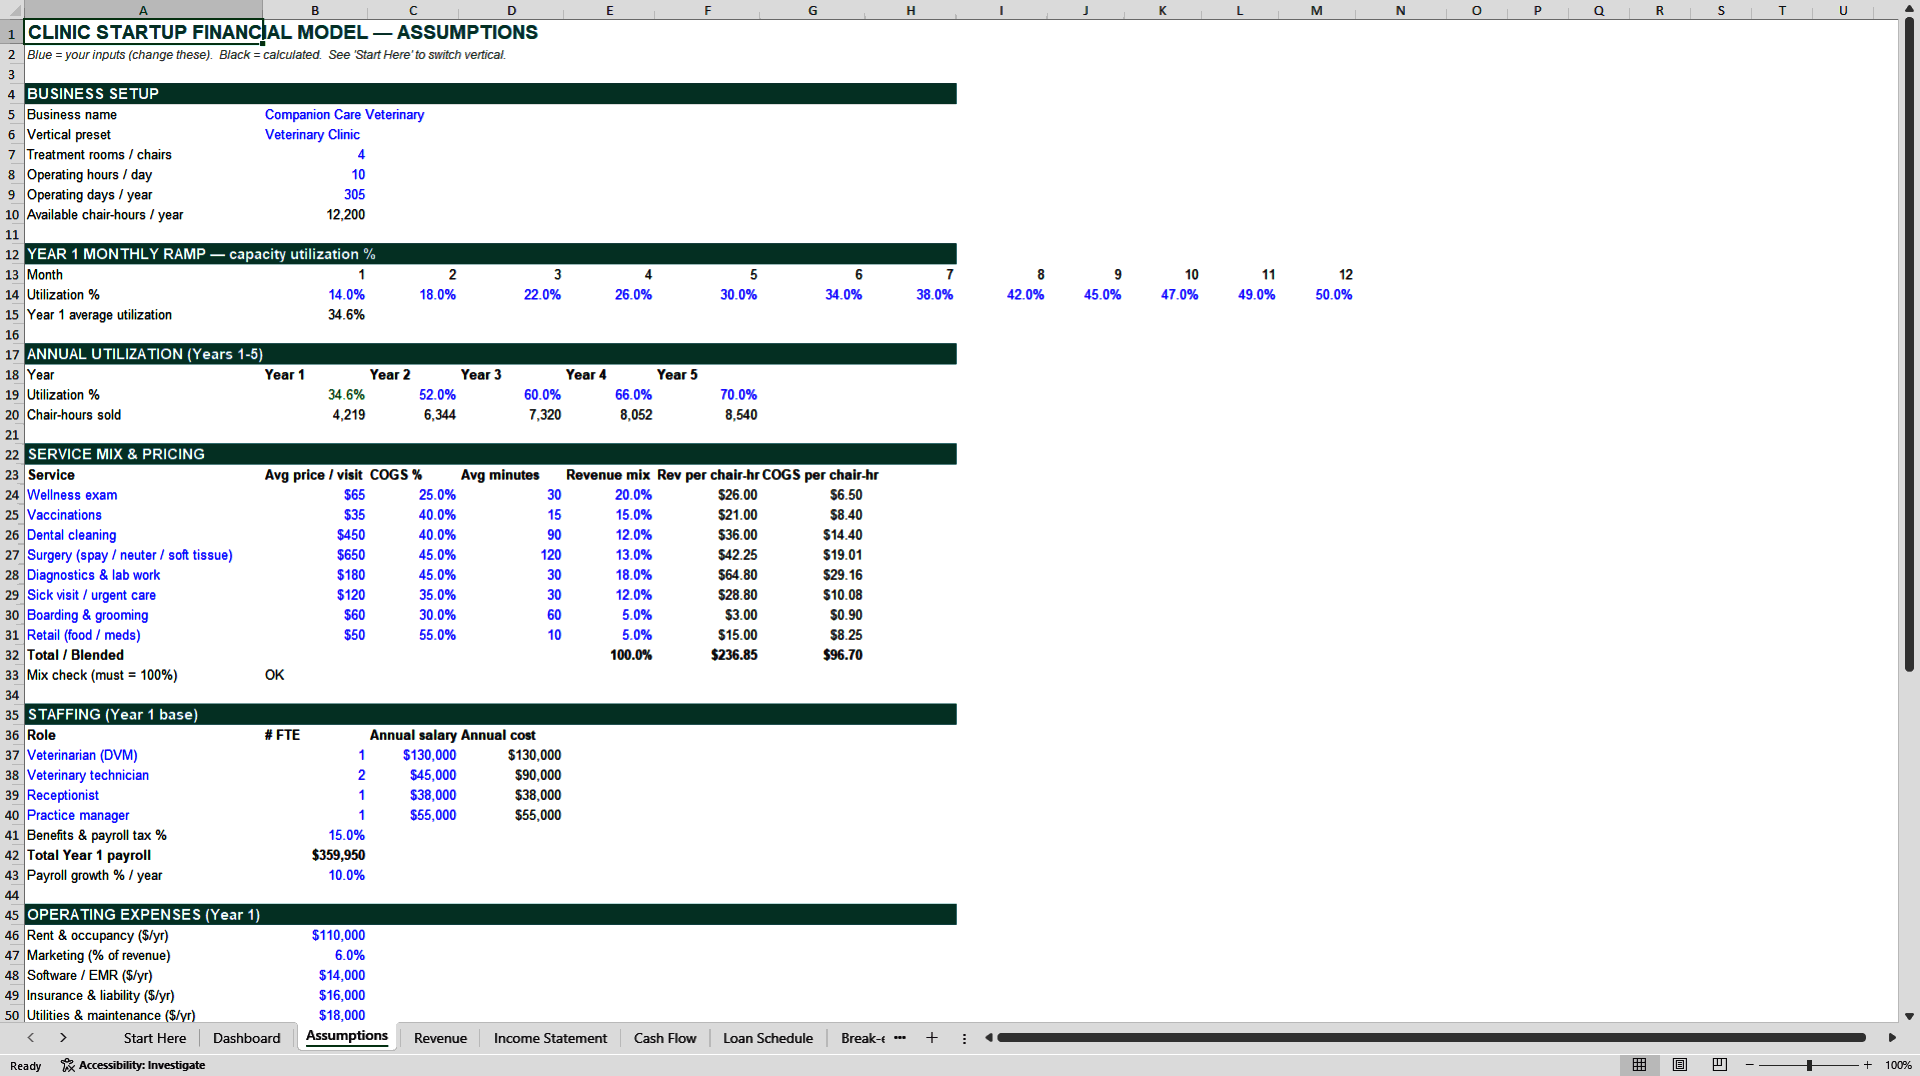Click vertical scrollbar up arrow
Screen dimensions: 1920x1076
pyautogui.click(x=1909, y=9)
